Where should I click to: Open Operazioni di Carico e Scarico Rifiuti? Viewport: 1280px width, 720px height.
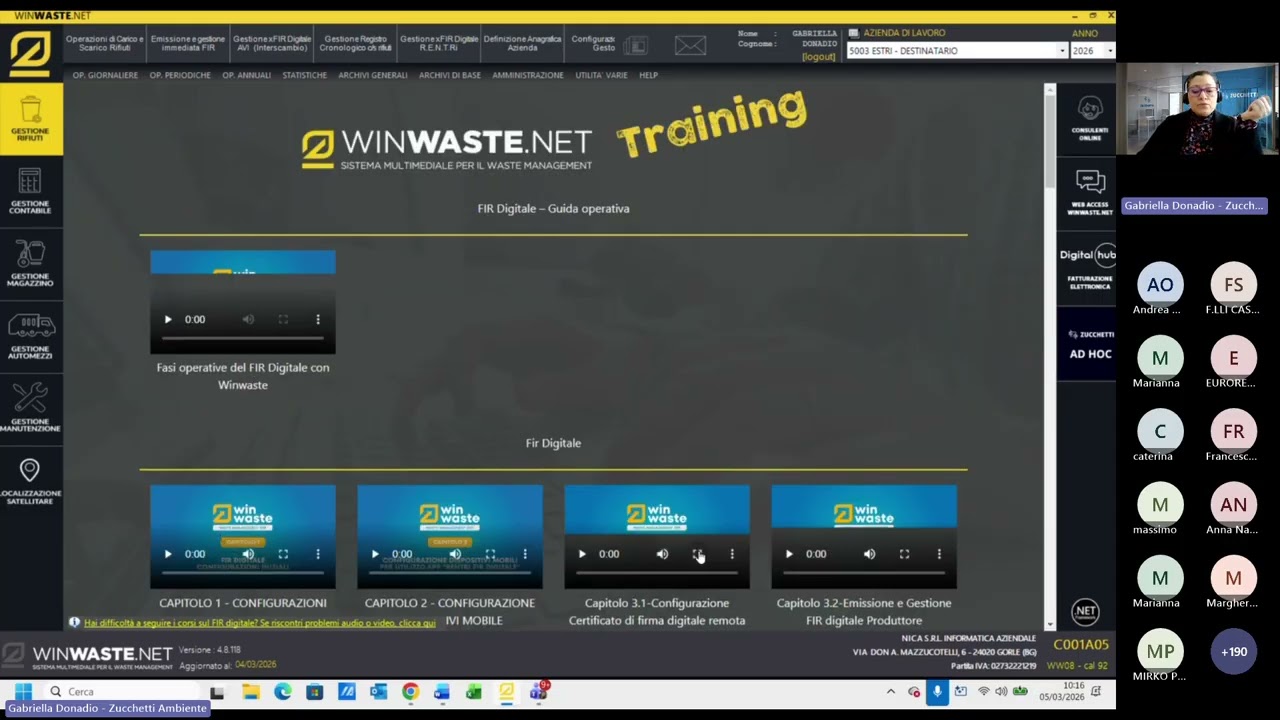coord(105,43)
